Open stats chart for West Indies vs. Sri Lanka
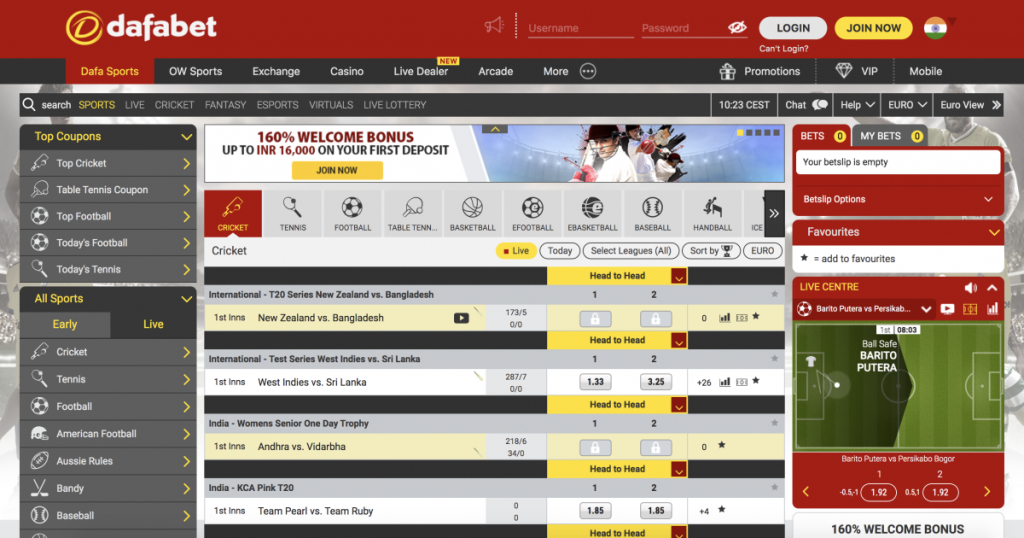The width and height of the screenshot is (1024, 538). pos(724,382)
